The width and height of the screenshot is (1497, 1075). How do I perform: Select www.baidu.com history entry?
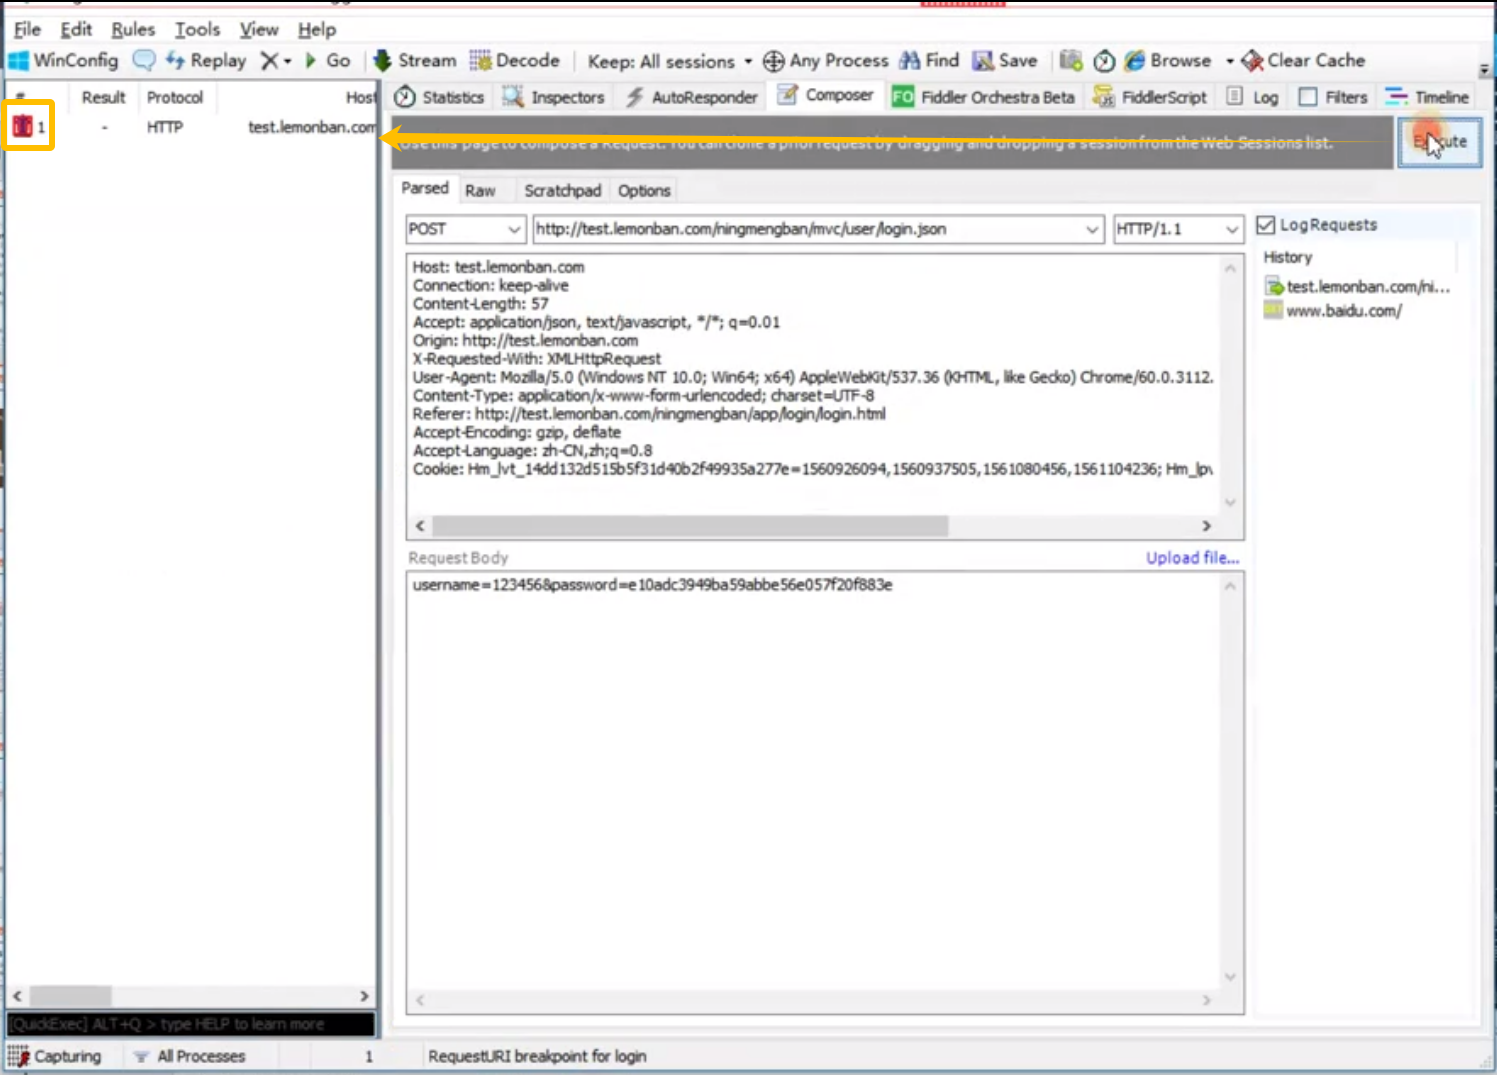tap(1333, 311)
